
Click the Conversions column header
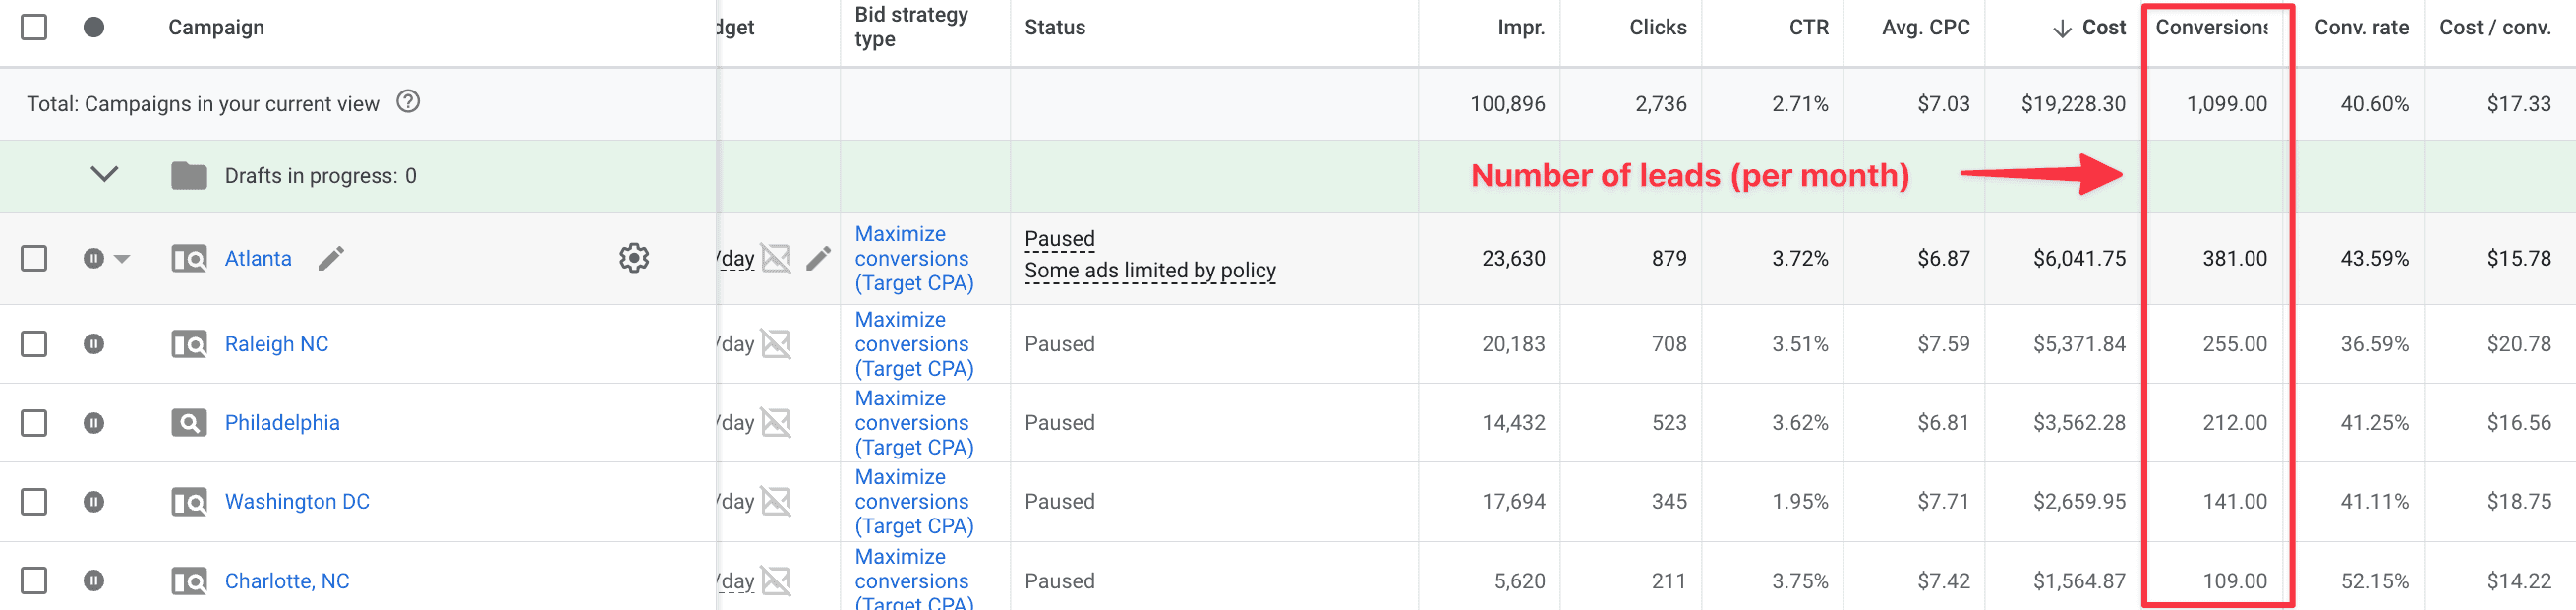click(x=2211, y=28)
